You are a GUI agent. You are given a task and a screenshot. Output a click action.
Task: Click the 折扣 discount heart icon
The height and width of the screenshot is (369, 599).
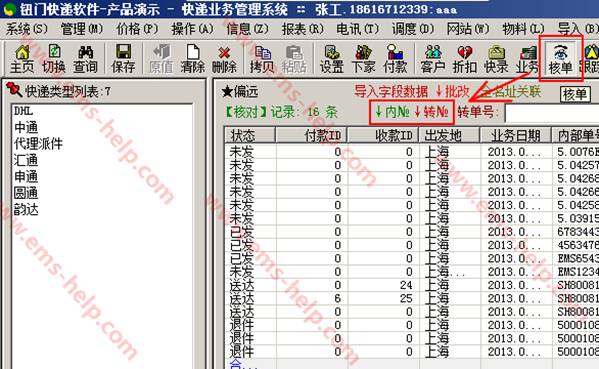pyautogui.click(x=465, y=59)
